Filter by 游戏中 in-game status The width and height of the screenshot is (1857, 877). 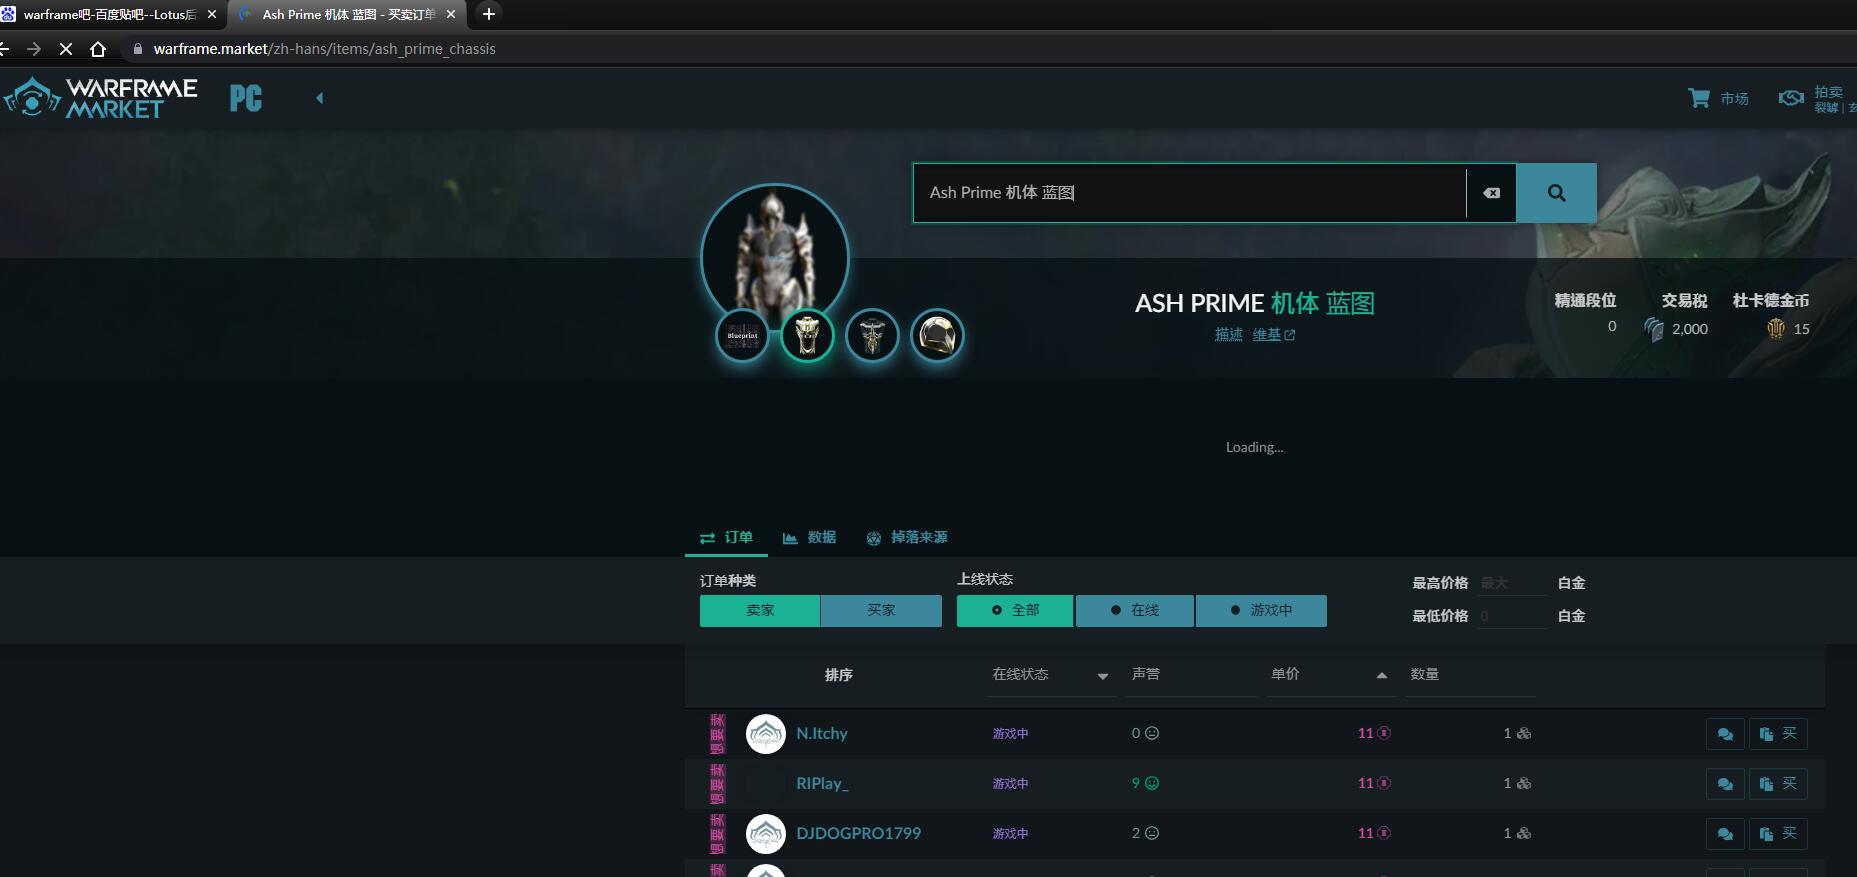(1261, 610)
